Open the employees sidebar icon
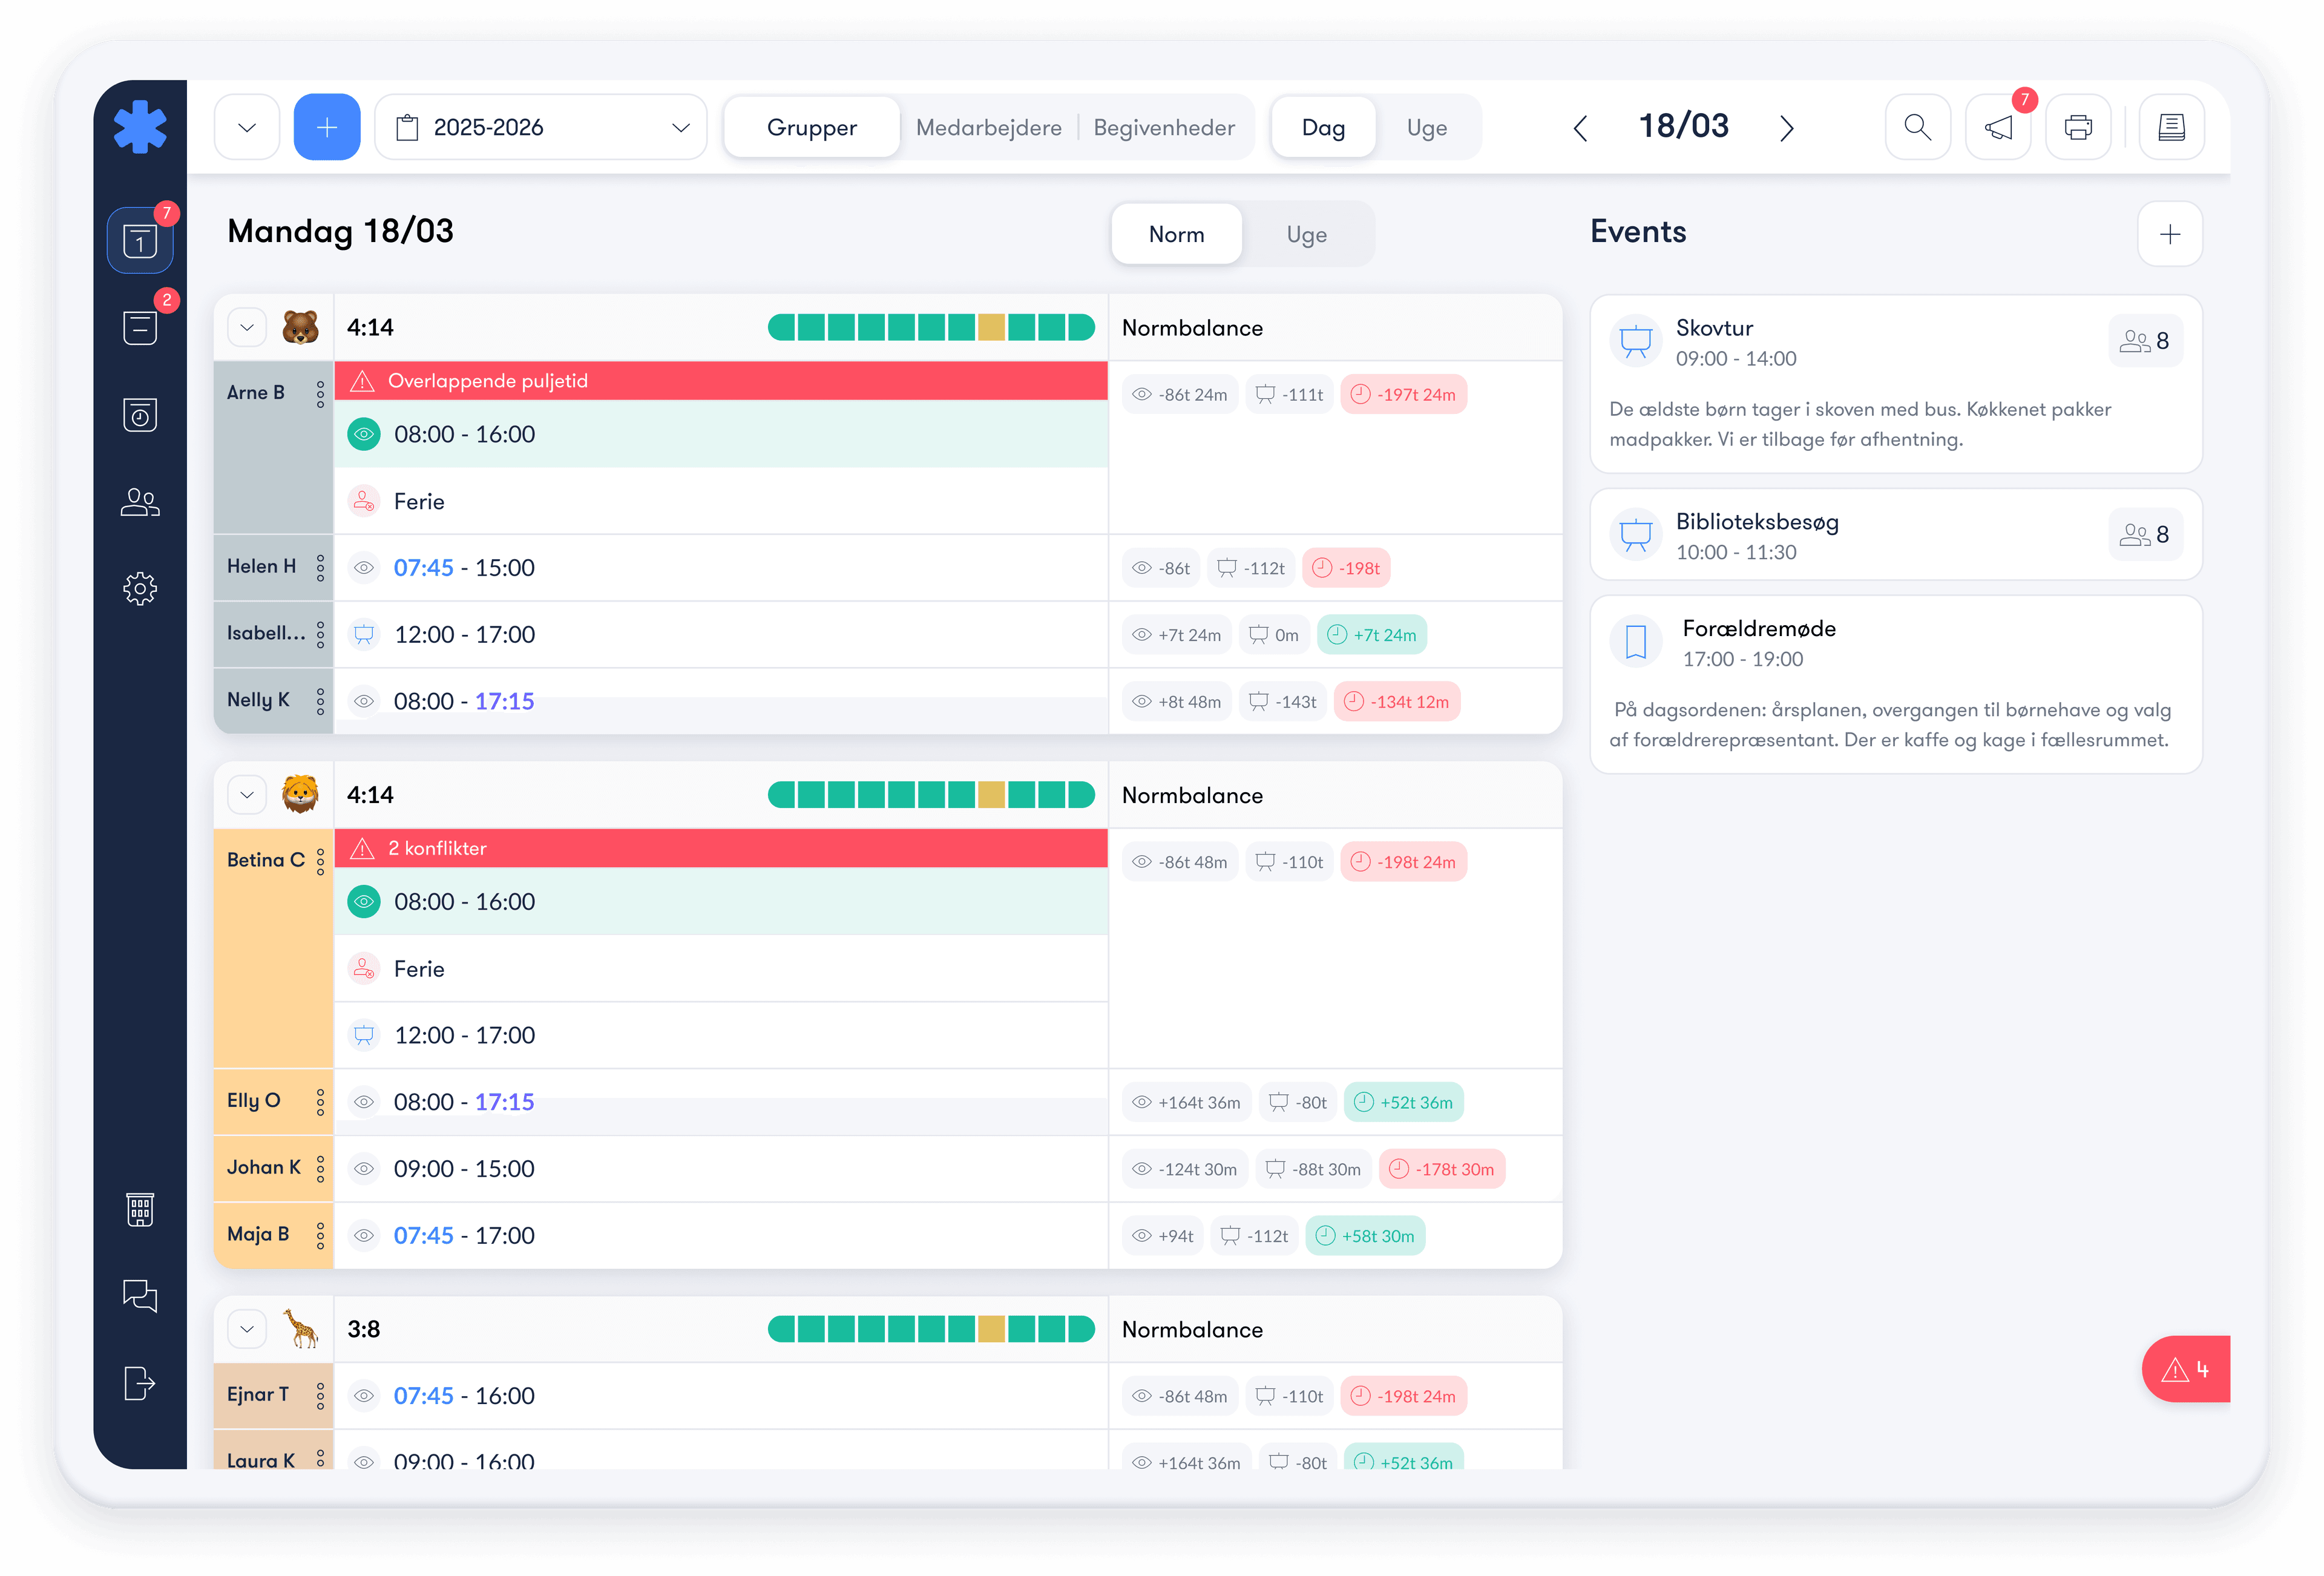 click(140, 501)
